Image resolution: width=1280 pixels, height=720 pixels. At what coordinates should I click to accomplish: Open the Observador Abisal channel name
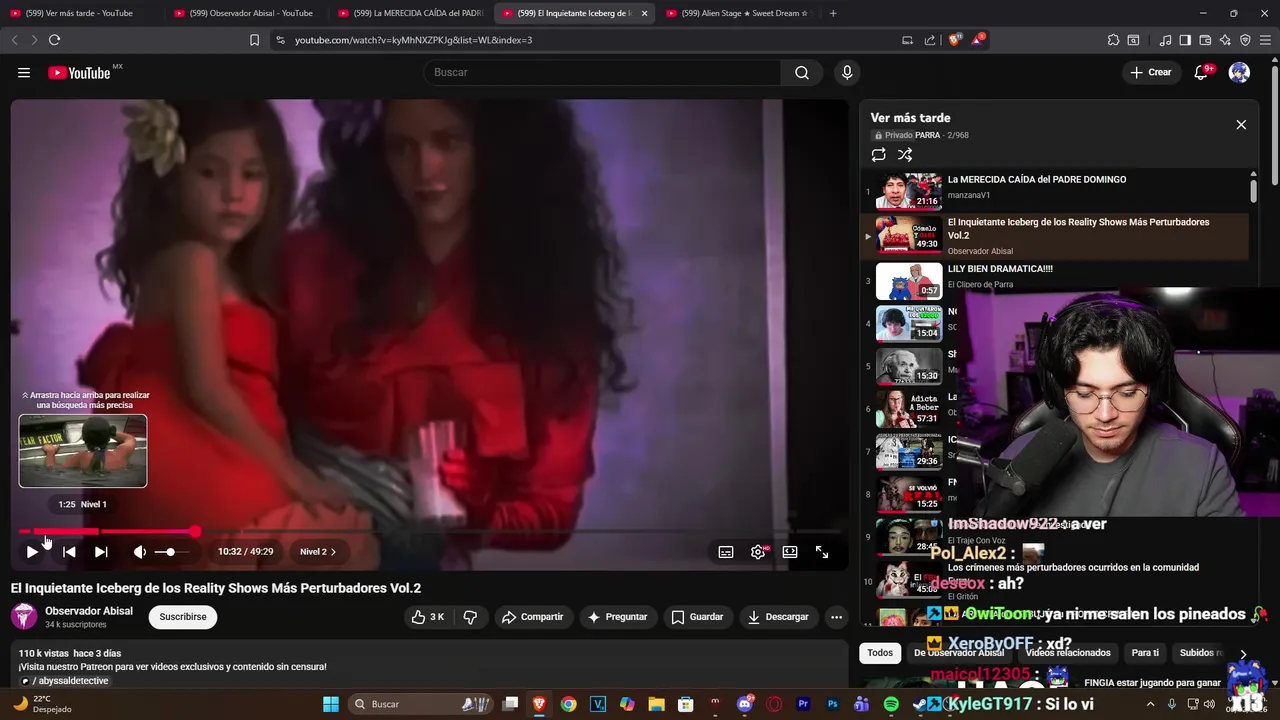tap(89, 611)
